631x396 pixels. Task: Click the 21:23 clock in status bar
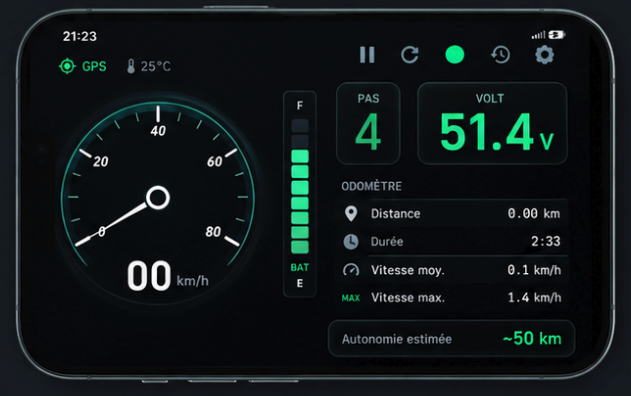pos(80,36)
